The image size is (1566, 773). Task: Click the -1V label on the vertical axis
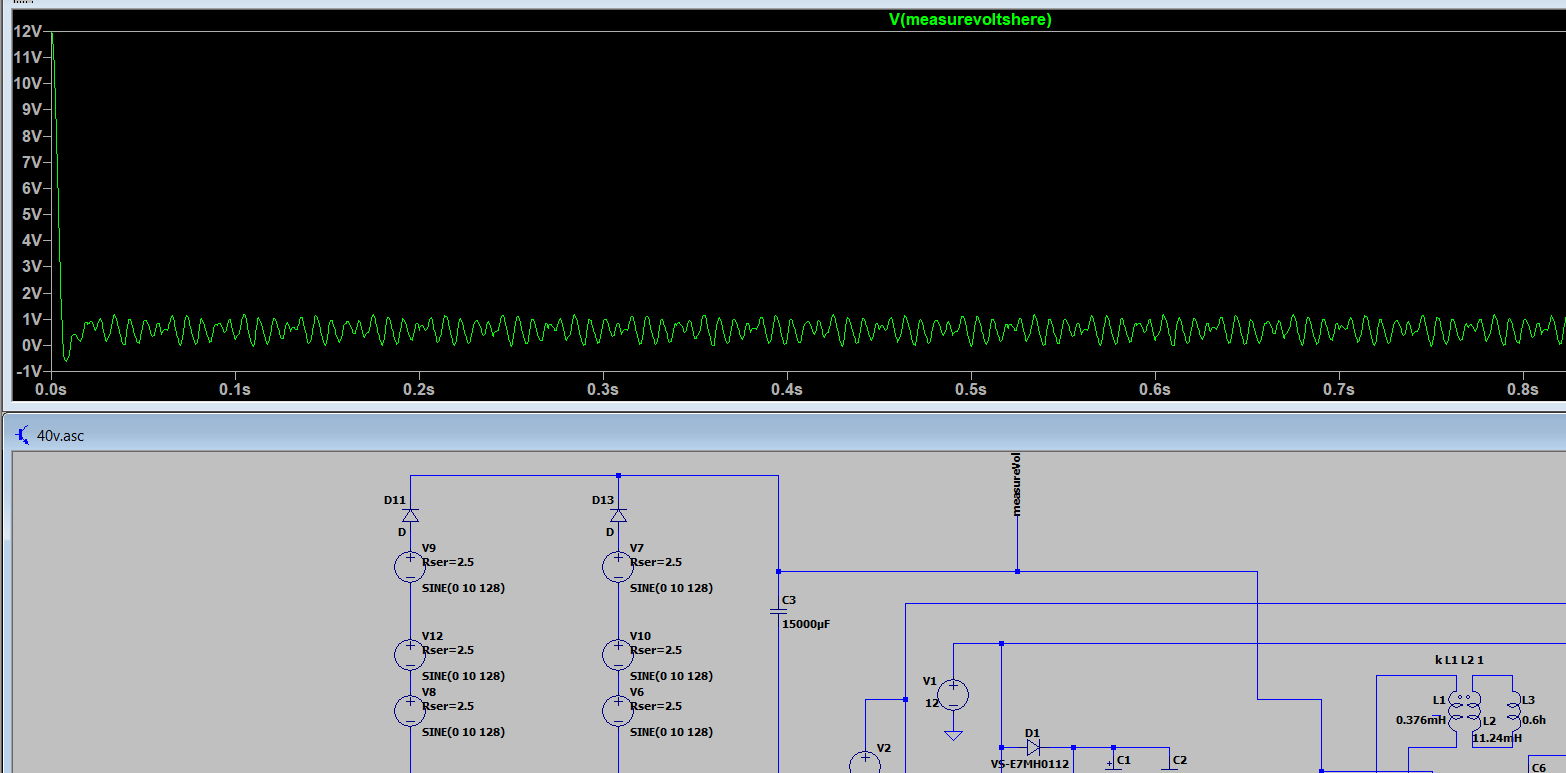pos(28,371)
